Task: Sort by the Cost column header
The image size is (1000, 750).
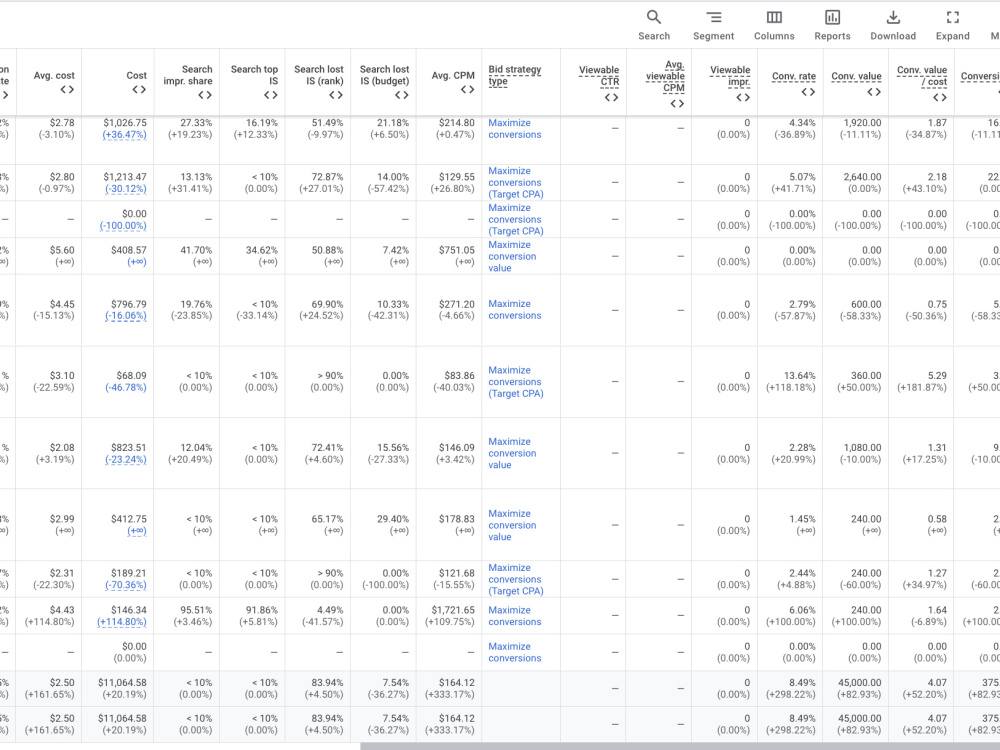Action: [x=136, y=75]
